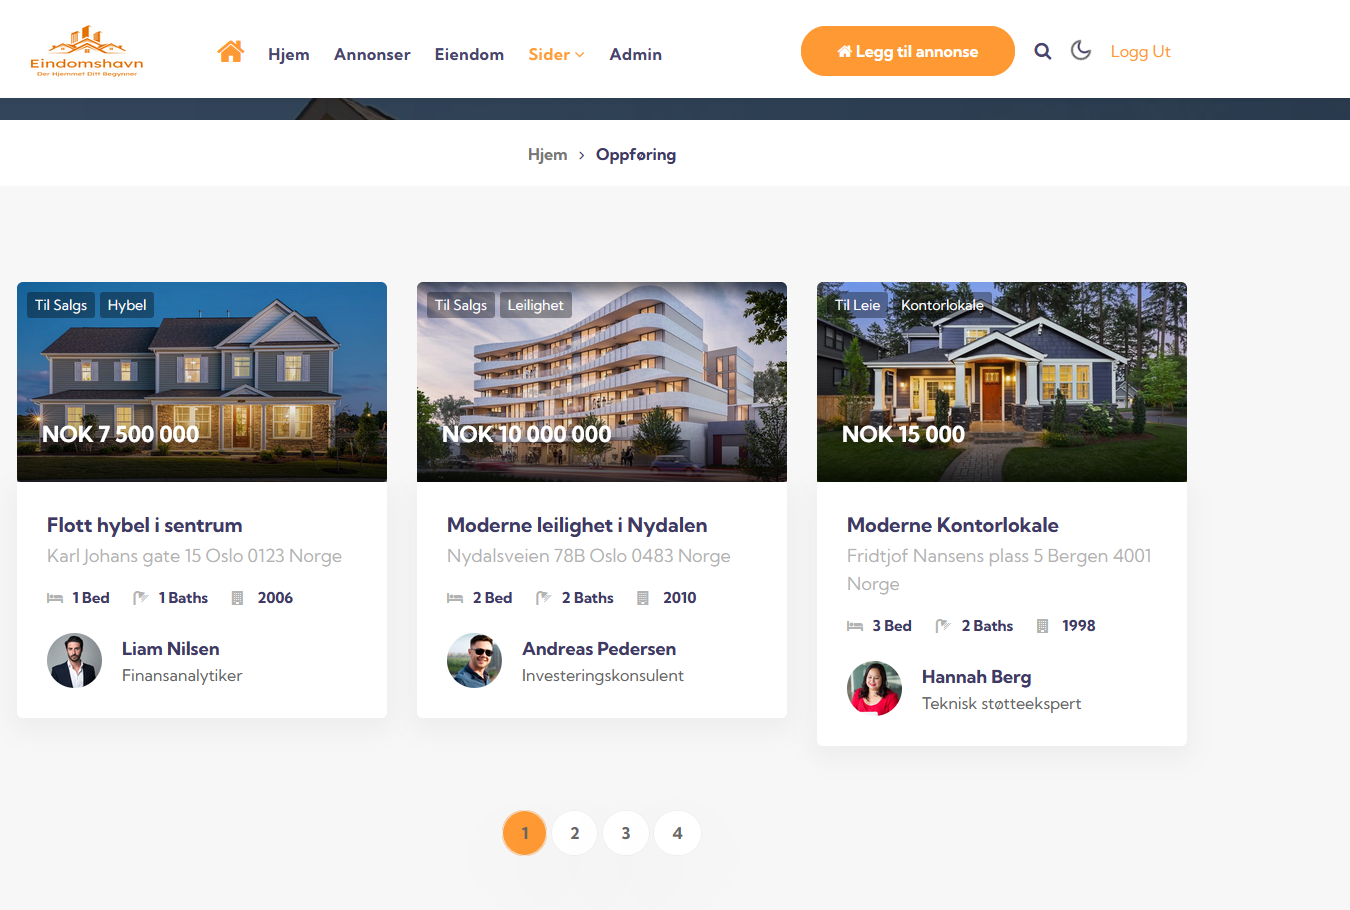
Task: Click the Eindomshavn logo
Action: pos(87,52)
